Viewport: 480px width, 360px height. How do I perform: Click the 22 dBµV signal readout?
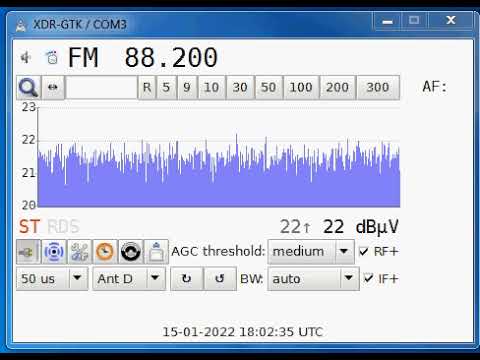361,227
